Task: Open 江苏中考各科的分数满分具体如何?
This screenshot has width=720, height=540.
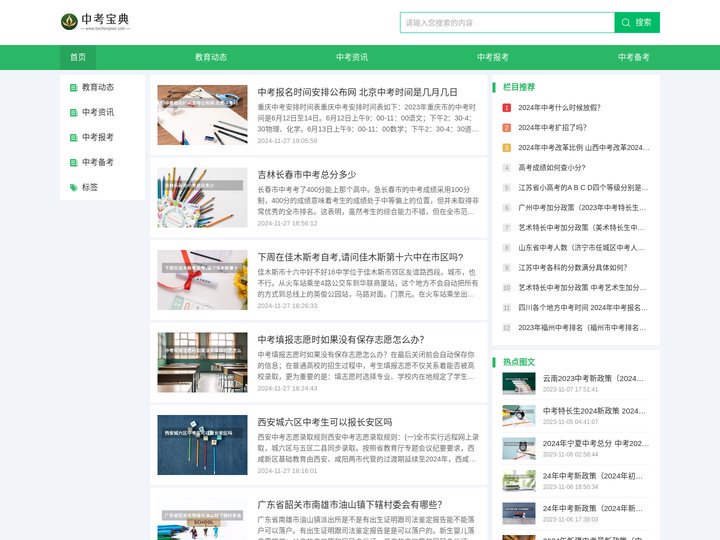Action: (573, 268)
